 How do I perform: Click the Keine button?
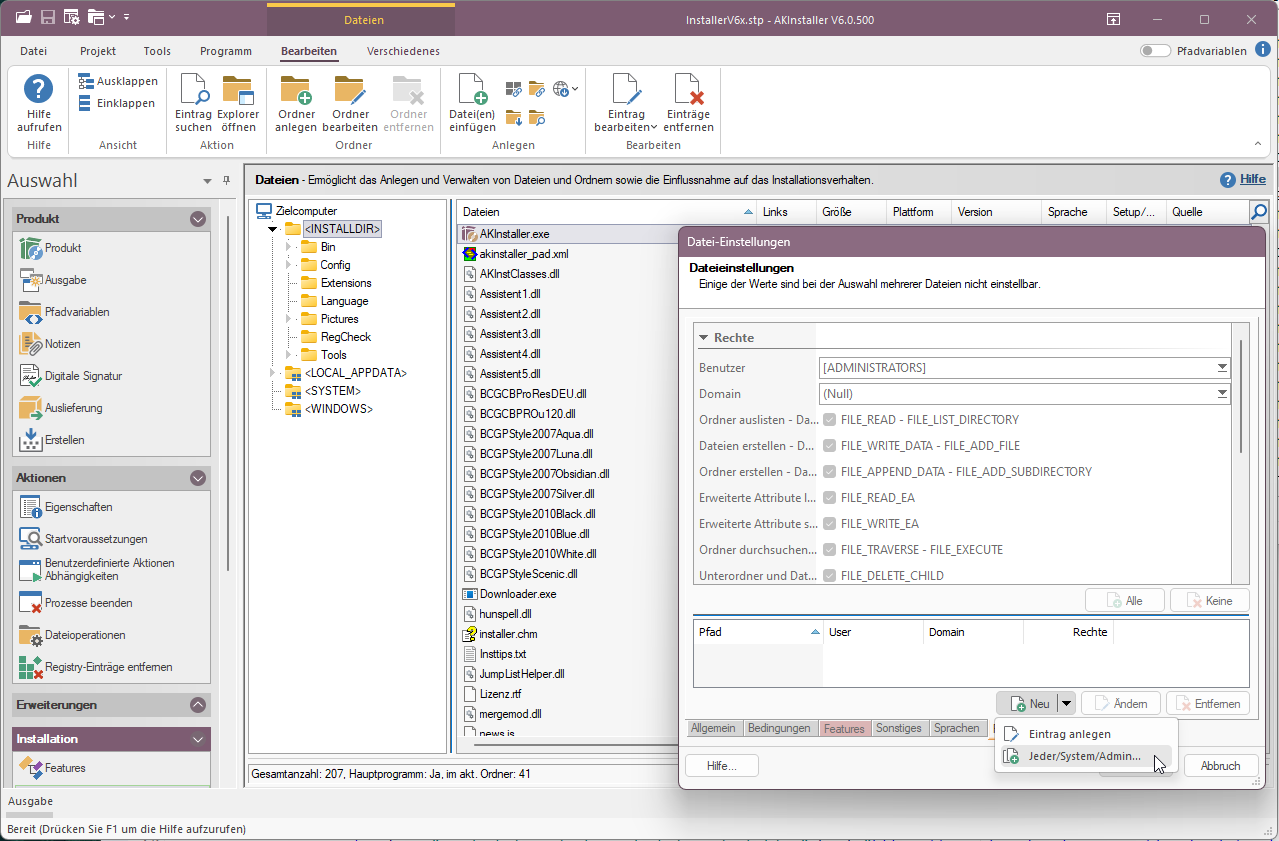1209,601
